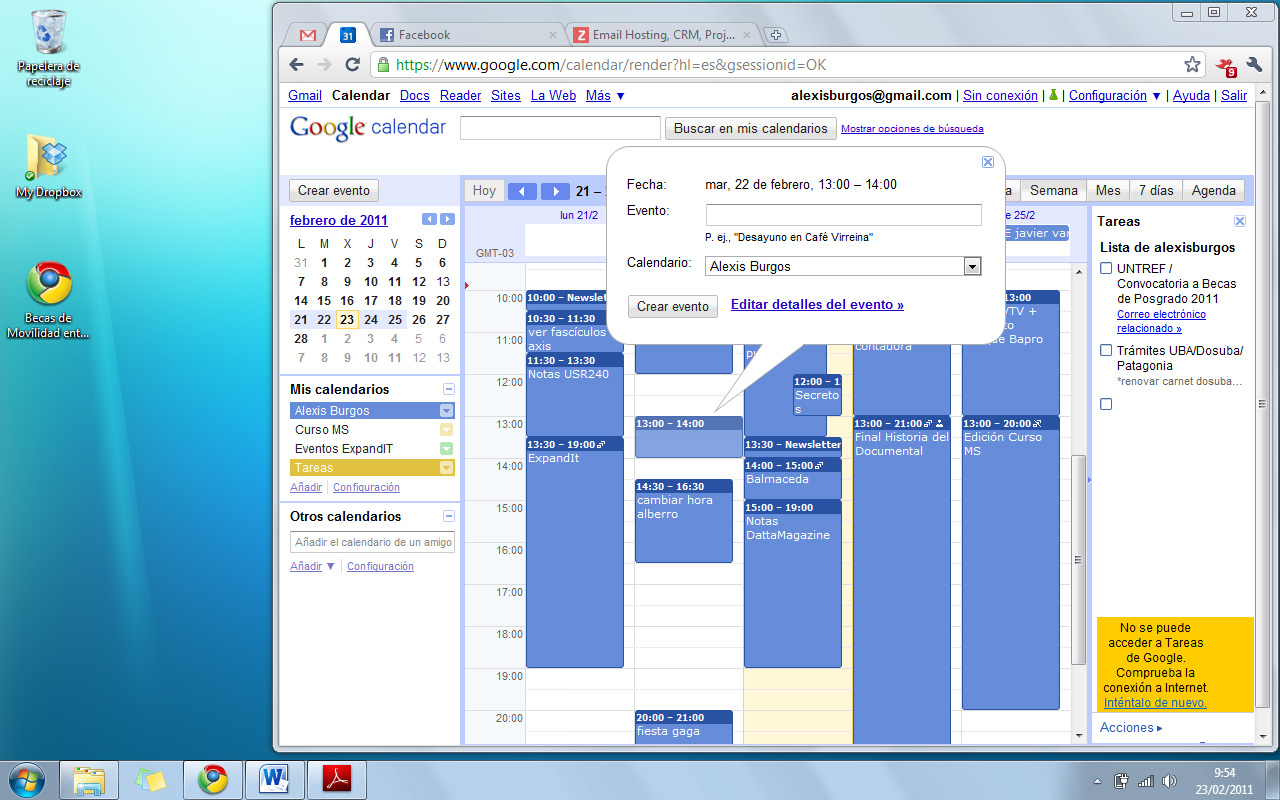This screenshot has width=1280, height=800.
Task: Click the green Labs flask icon
Action: pyautogui.click(x=1052, y=96)
